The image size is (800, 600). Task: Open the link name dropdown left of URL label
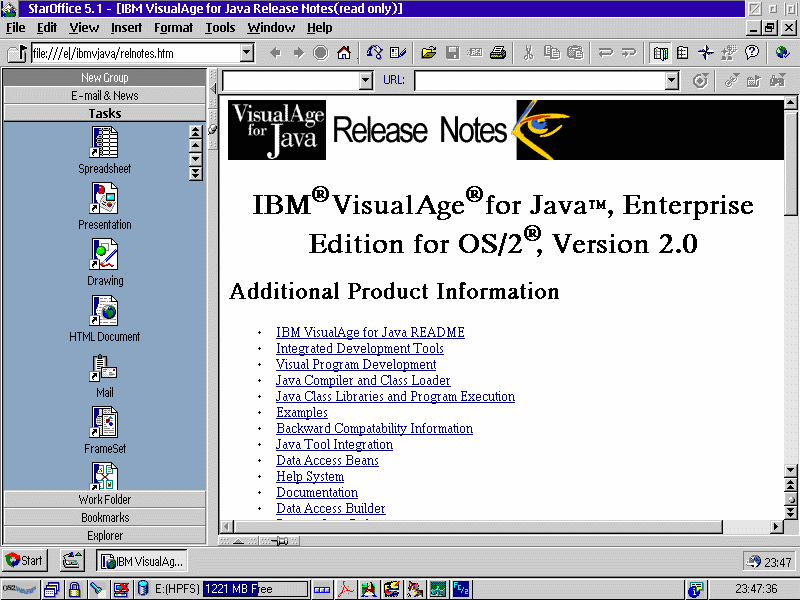click(365, 81)
